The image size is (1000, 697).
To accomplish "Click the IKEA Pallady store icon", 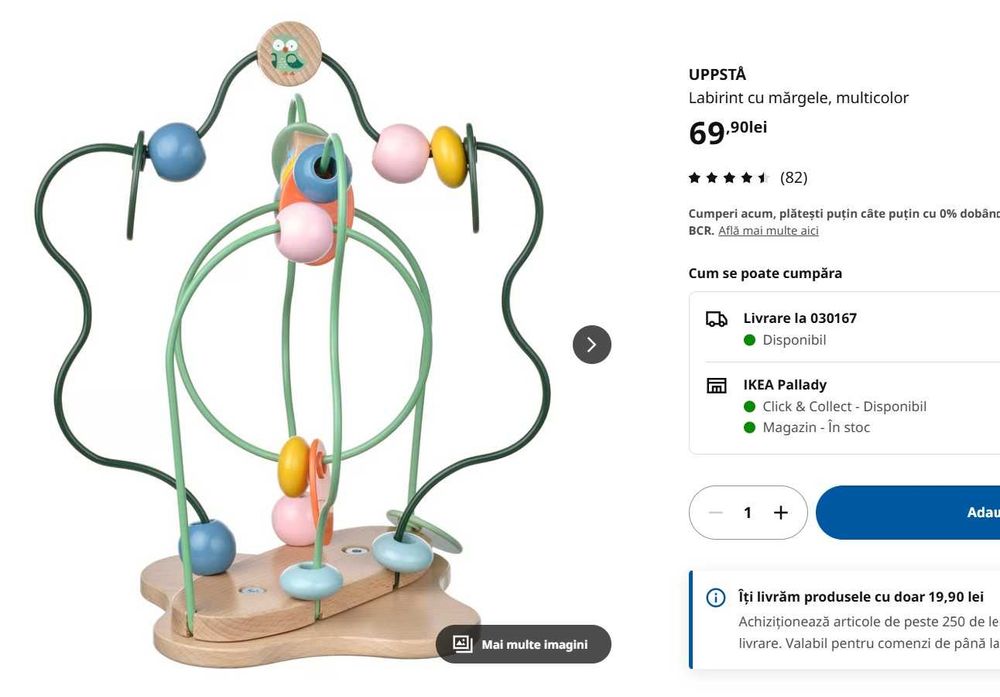I will pos(716,385).
